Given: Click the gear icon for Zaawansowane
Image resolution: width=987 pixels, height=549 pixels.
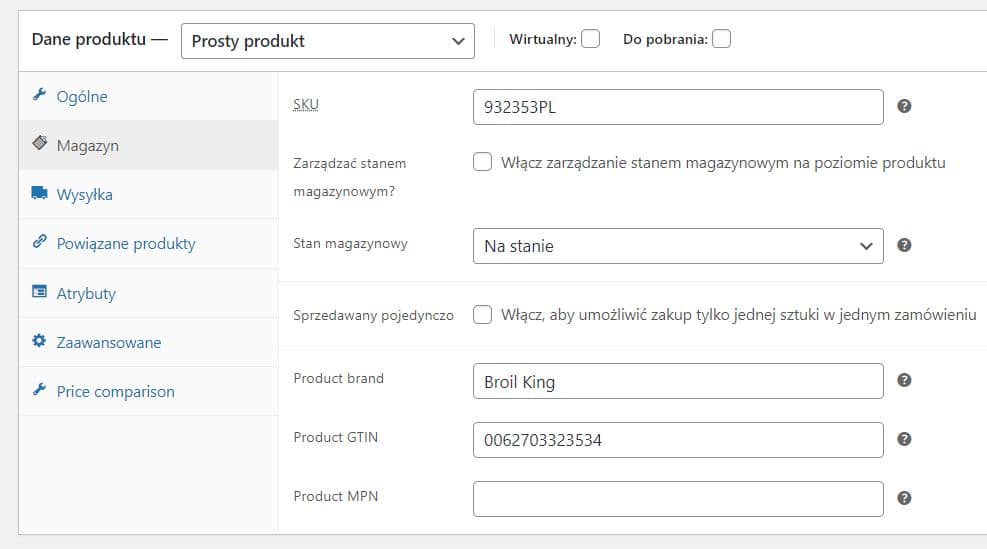Looking at the screenshot, I should click(40, 341).
